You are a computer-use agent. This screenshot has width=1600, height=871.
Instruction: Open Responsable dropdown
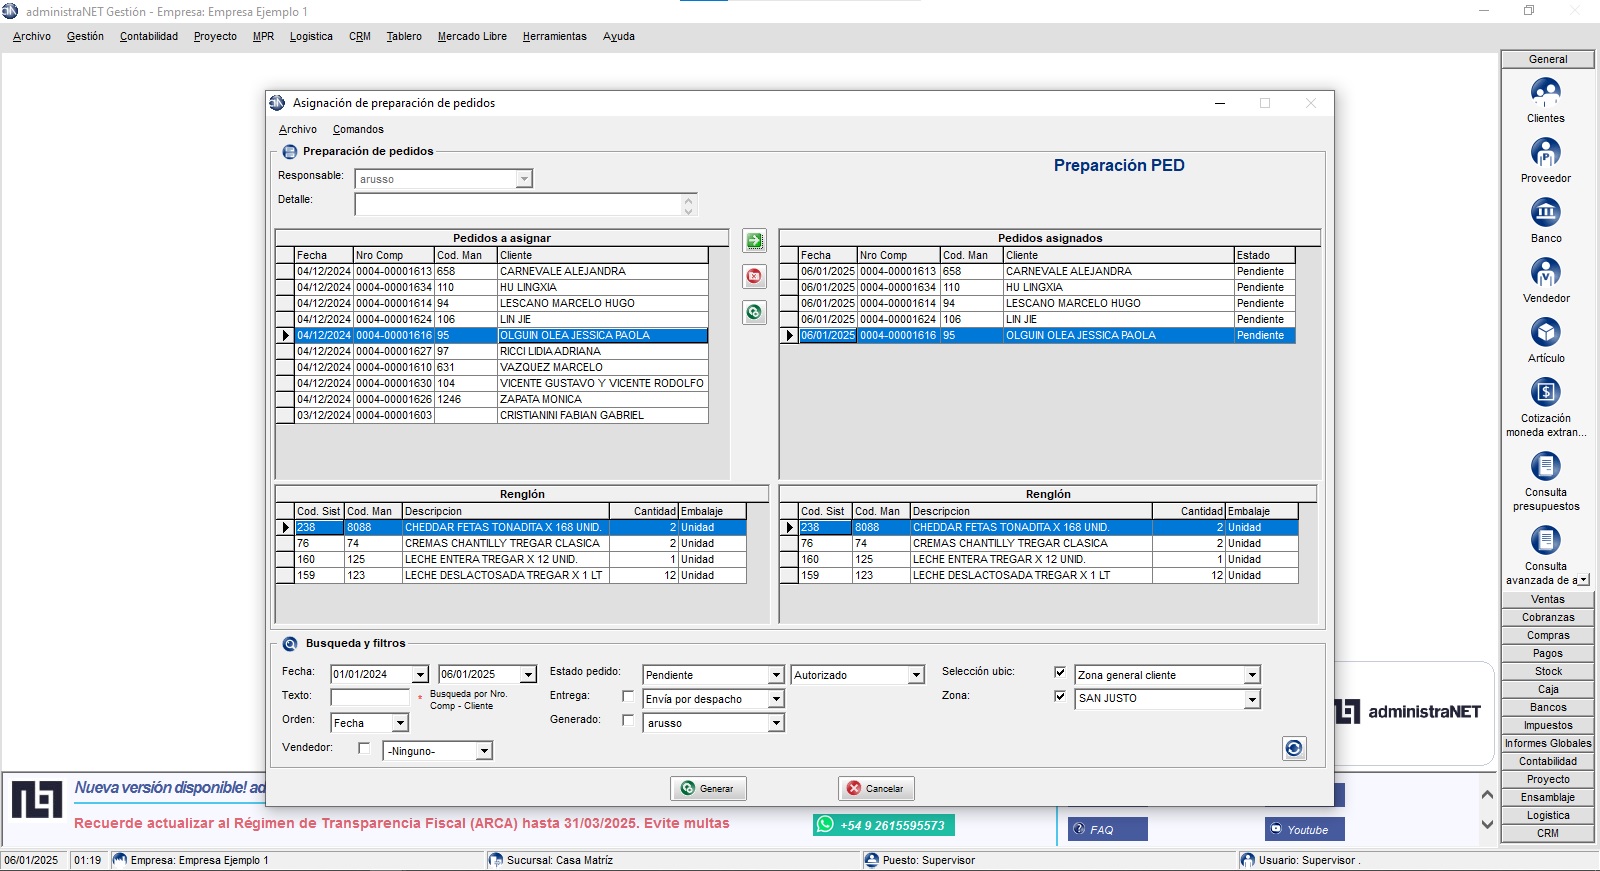(x=524, y=179)
